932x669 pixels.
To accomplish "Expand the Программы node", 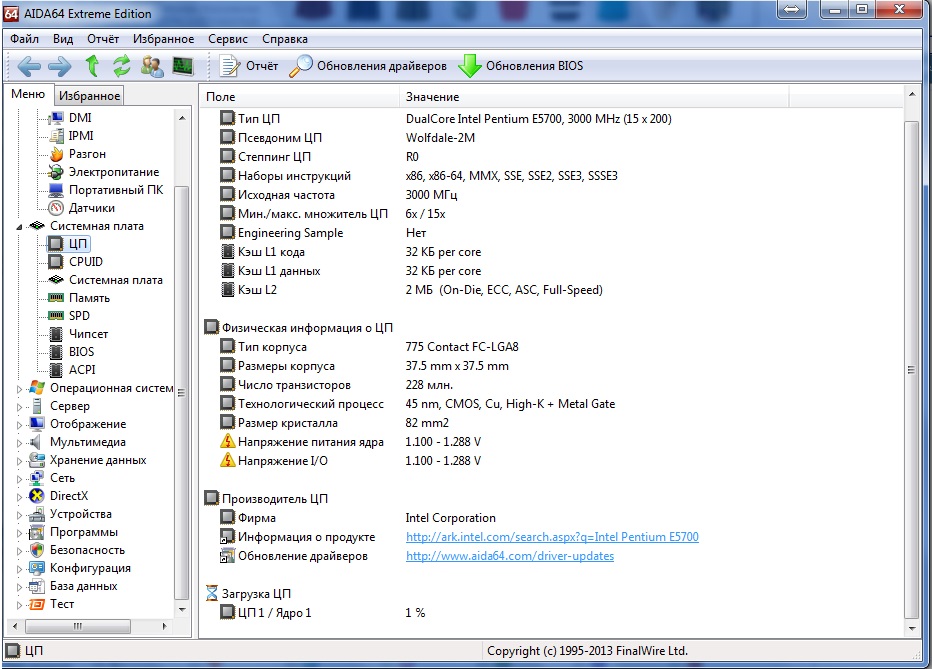I will click(19, 532).
